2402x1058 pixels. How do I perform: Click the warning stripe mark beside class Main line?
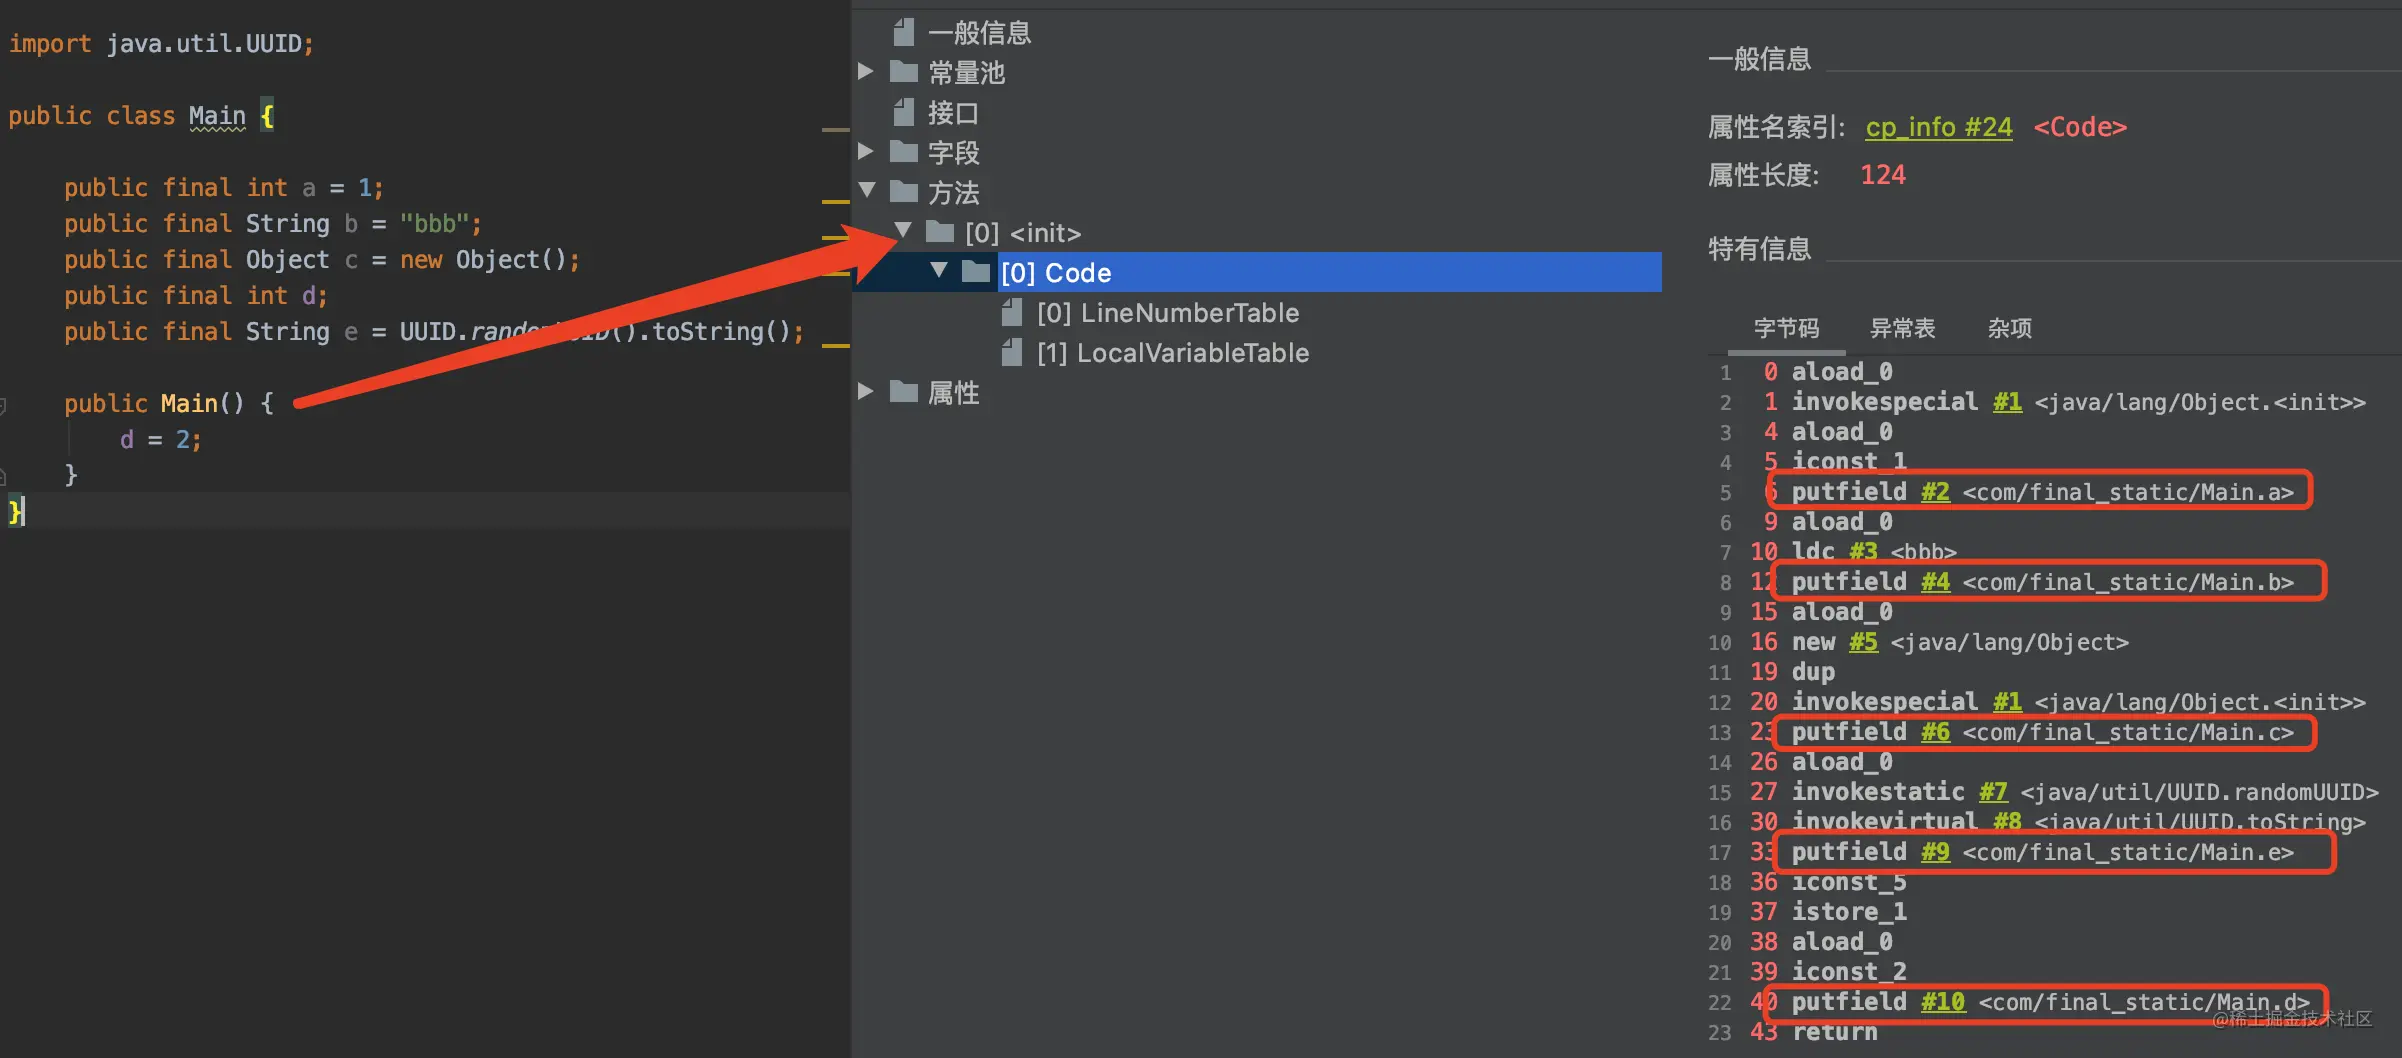click(x=835, y=130)
